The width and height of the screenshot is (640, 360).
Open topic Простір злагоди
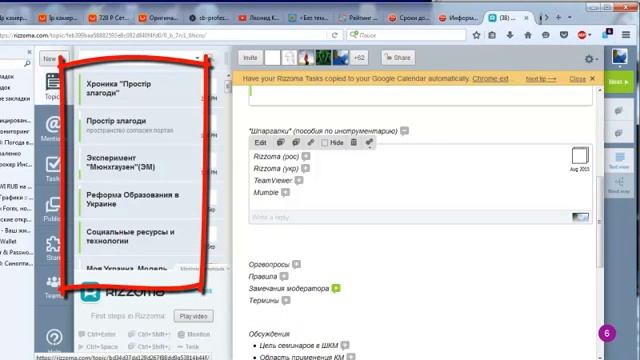[140, 125]
